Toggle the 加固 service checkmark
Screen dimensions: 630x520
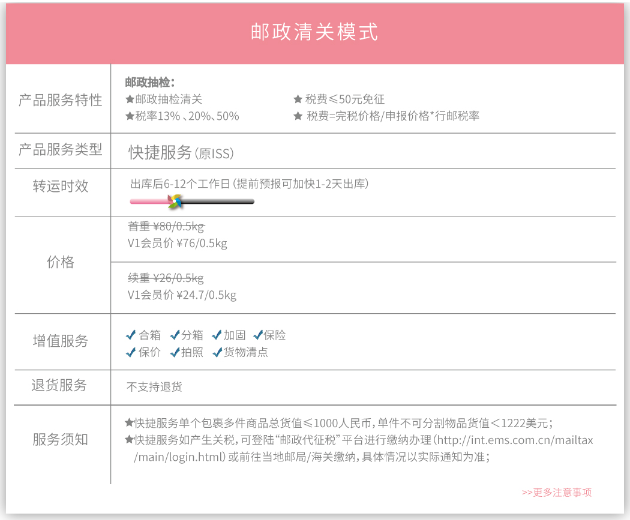tap(216, 335)
